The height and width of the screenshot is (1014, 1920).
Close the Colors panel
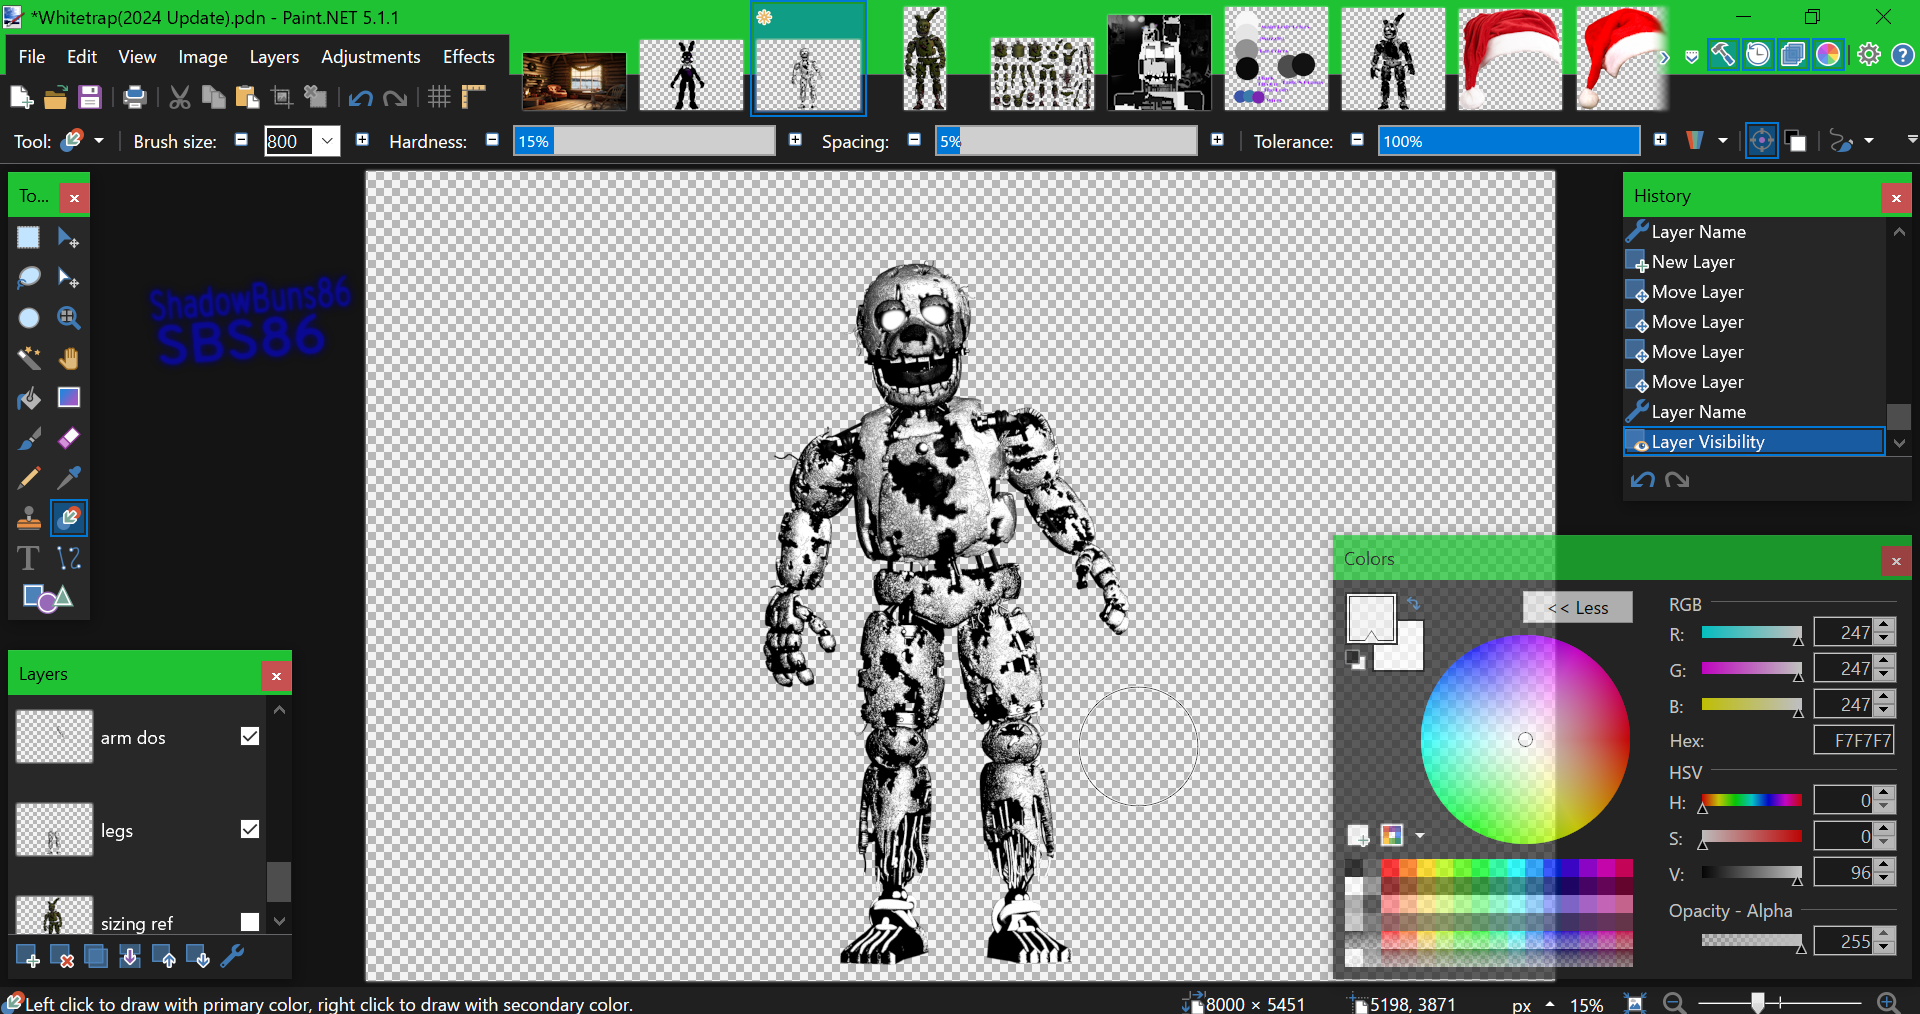tap(1896, 561)
